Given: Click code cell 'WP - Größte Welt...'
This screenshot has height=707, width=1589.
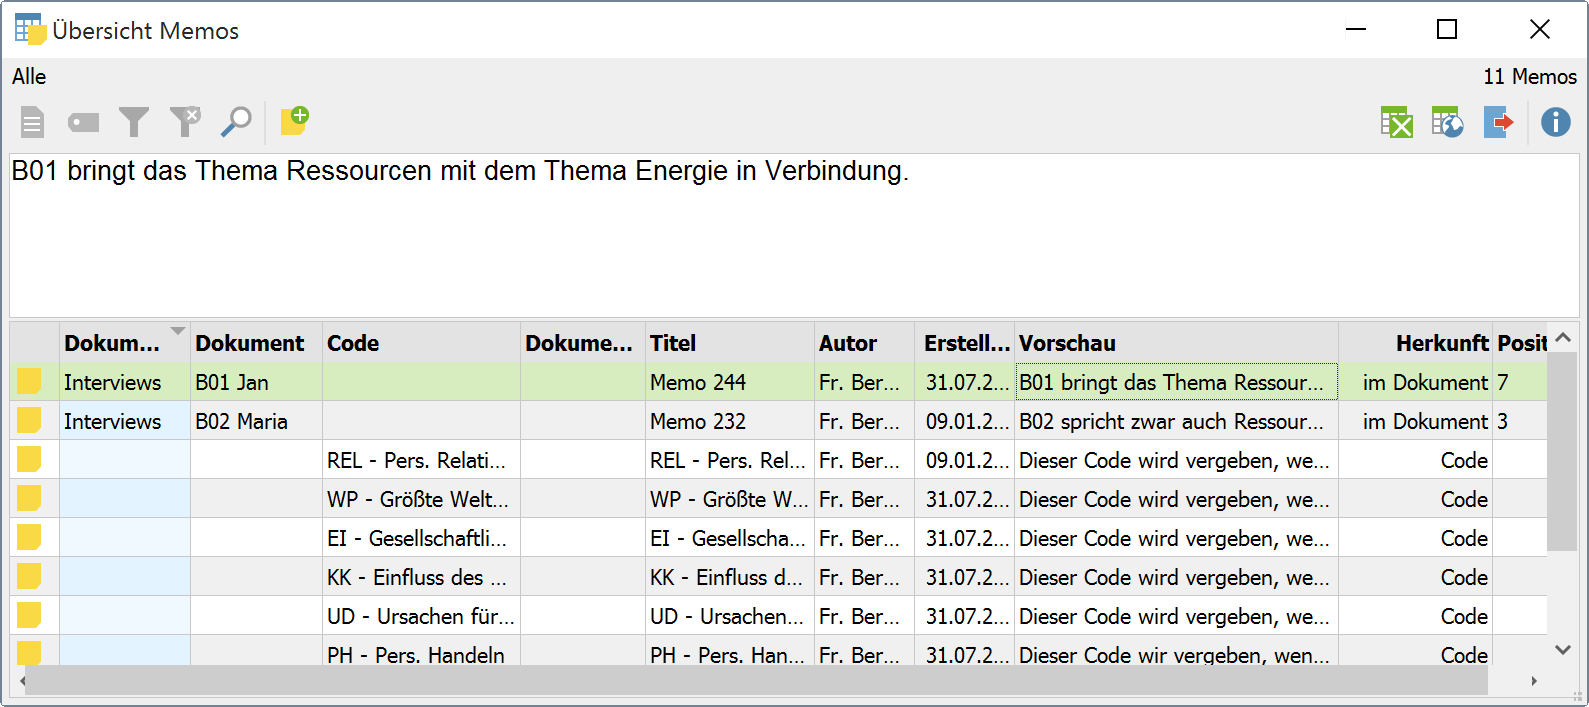Looking at the screenshot, I should click(x=421, y=499).
